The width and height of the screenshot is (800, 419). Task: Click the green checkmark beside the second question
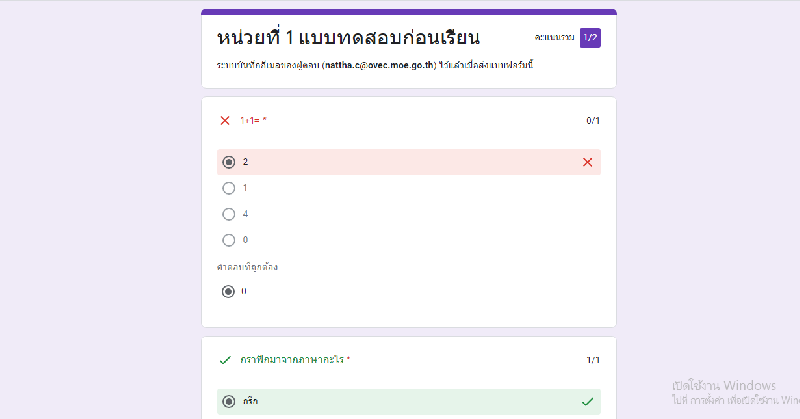tap(225, 359)
